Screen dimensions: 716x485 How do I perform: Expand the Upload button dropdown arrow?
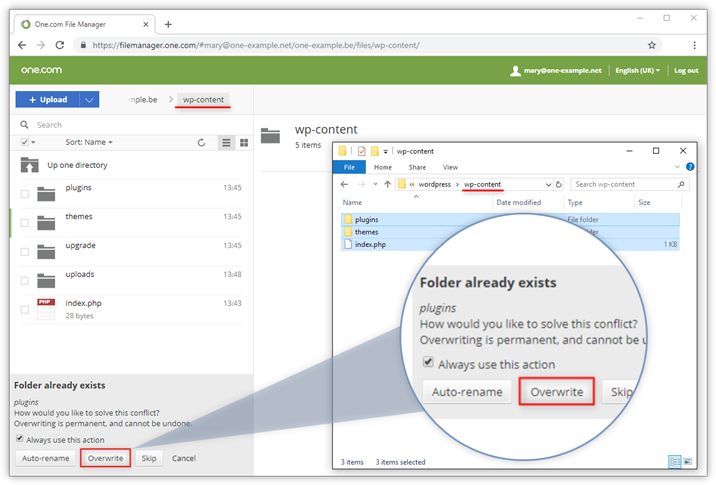90,100
